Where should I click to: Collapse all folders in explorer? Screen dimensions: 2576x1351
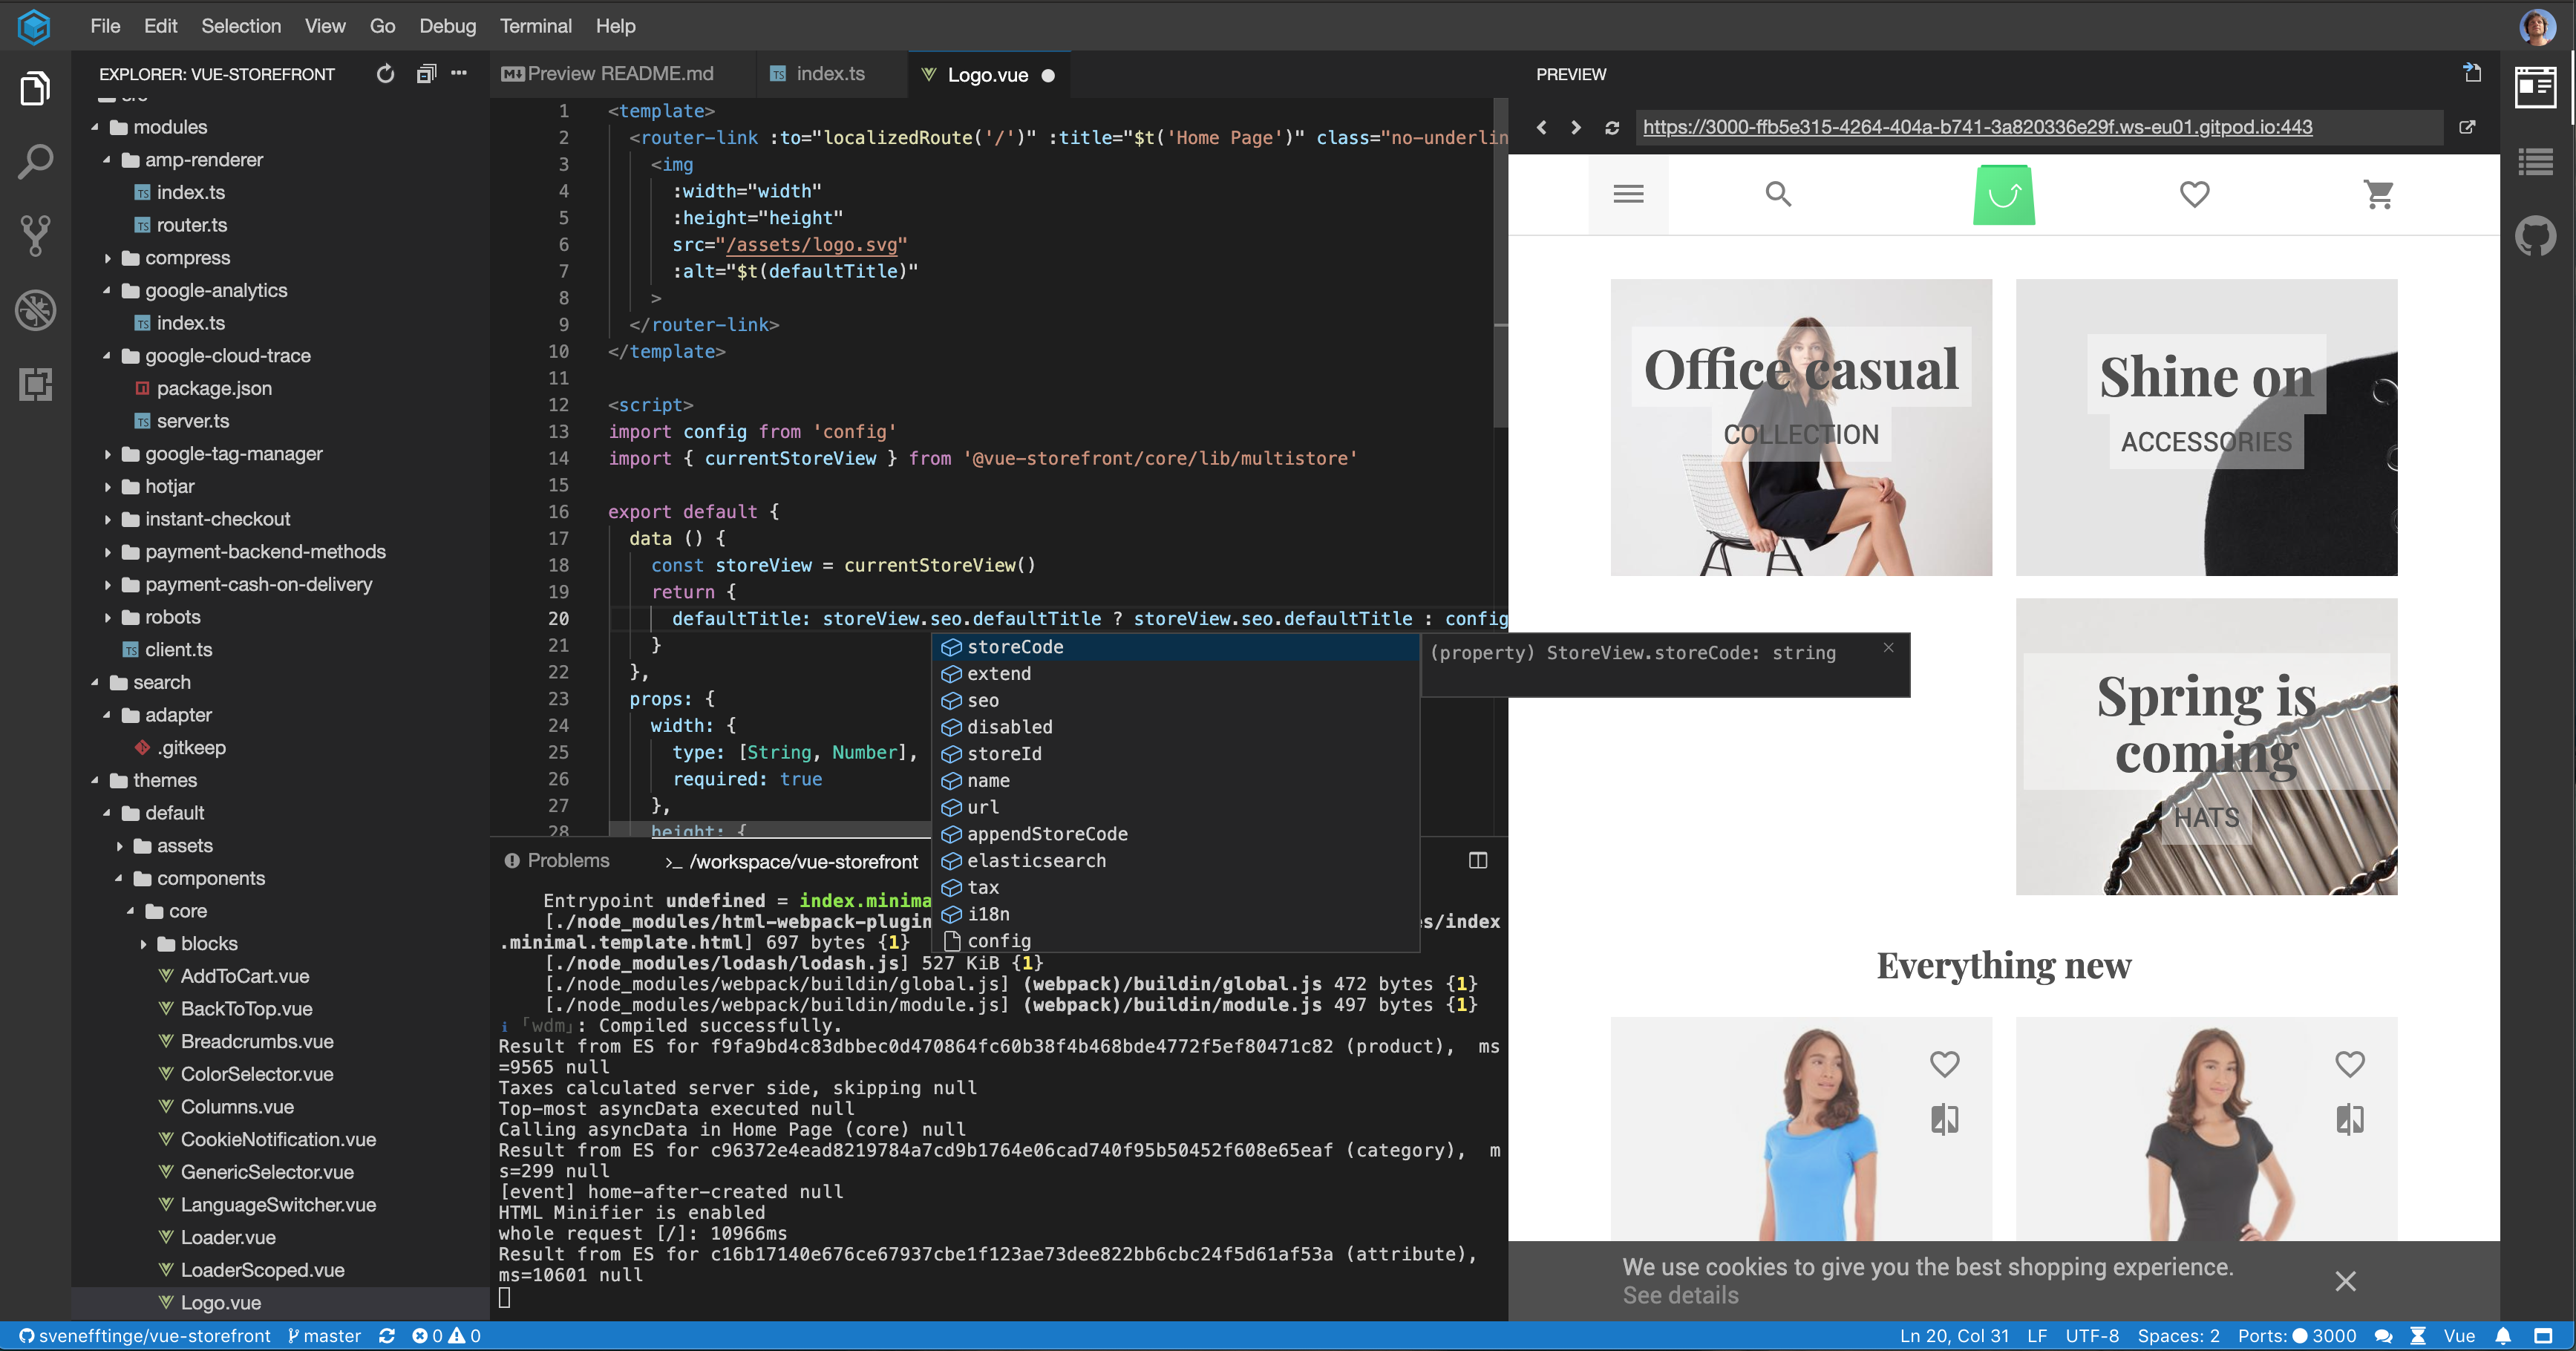pyautogui.click(x=426, y=74)
